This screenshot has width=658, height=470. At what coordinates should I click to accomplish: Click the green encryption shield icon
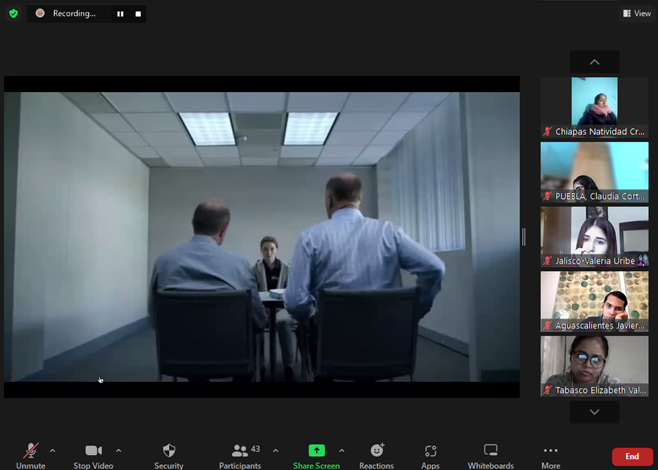[13, 13]
